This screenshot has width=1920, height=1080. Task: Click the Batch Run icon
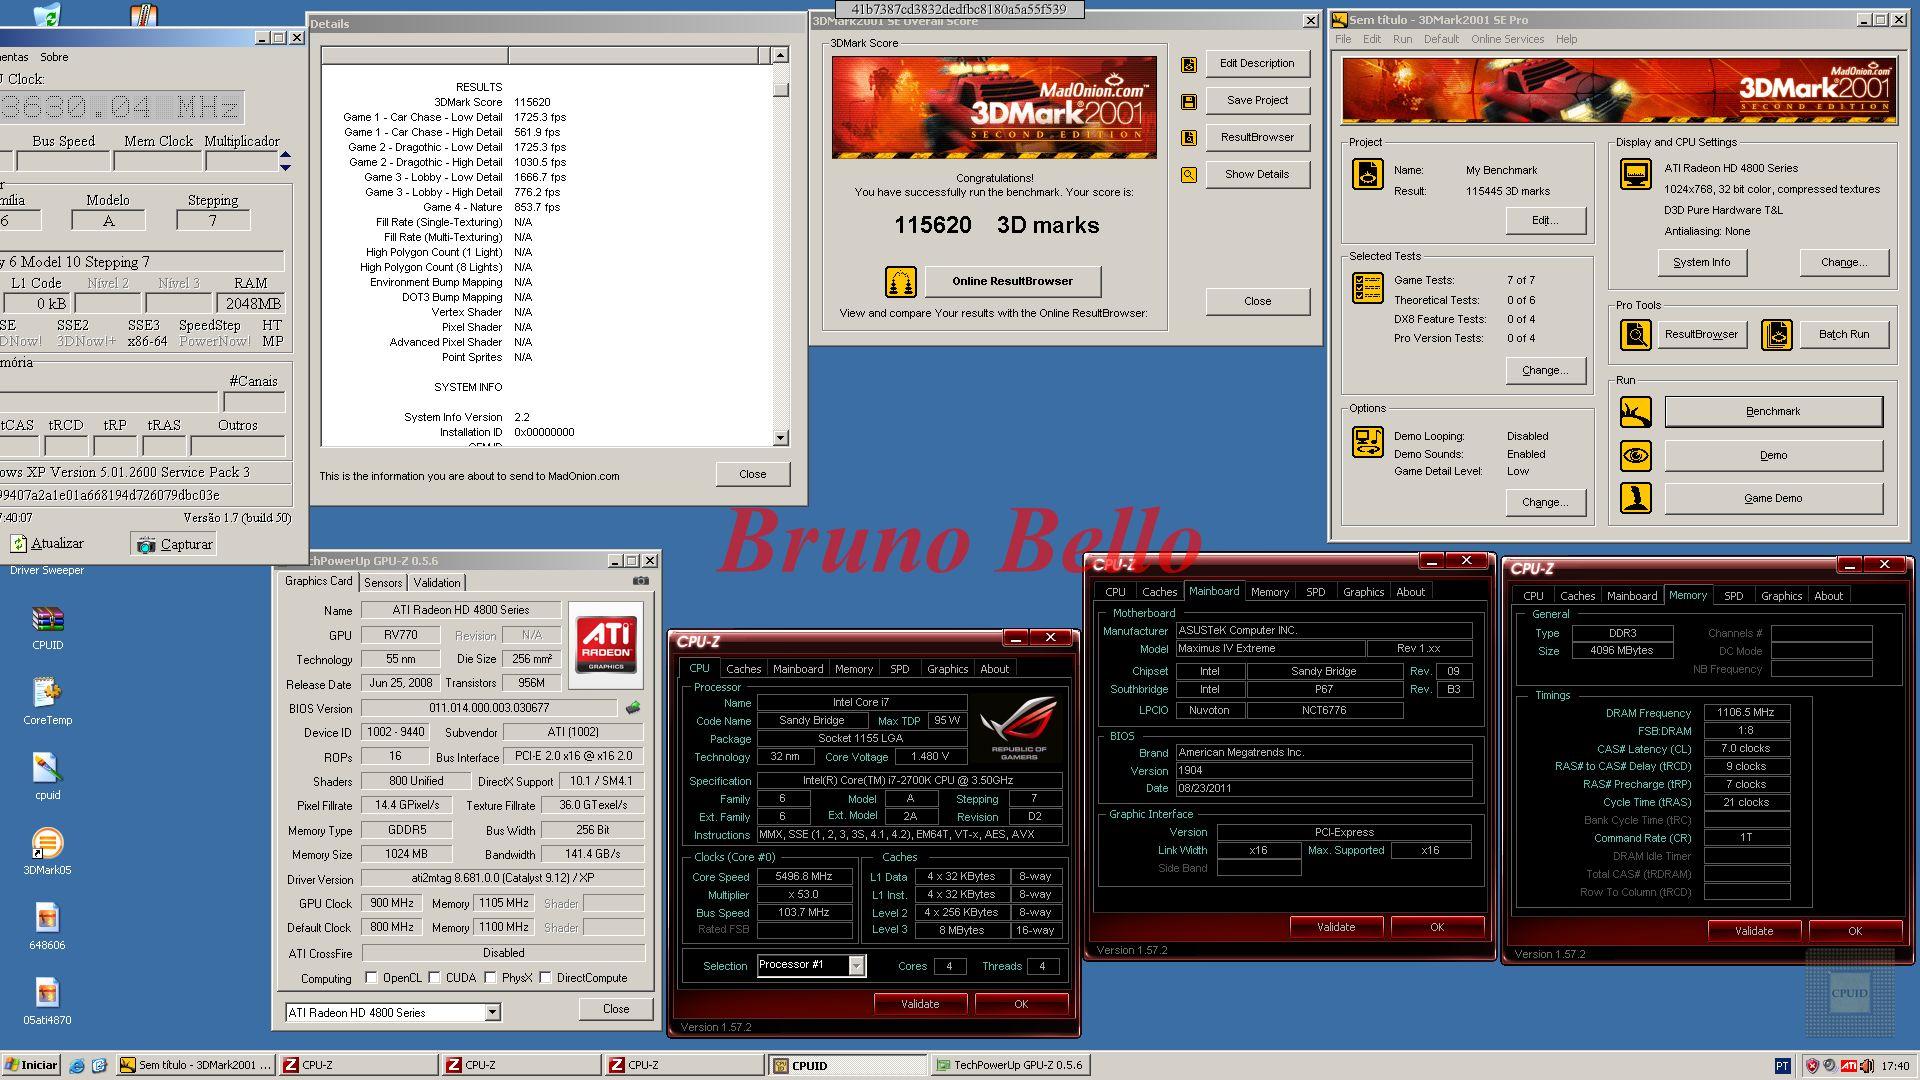1776,335
